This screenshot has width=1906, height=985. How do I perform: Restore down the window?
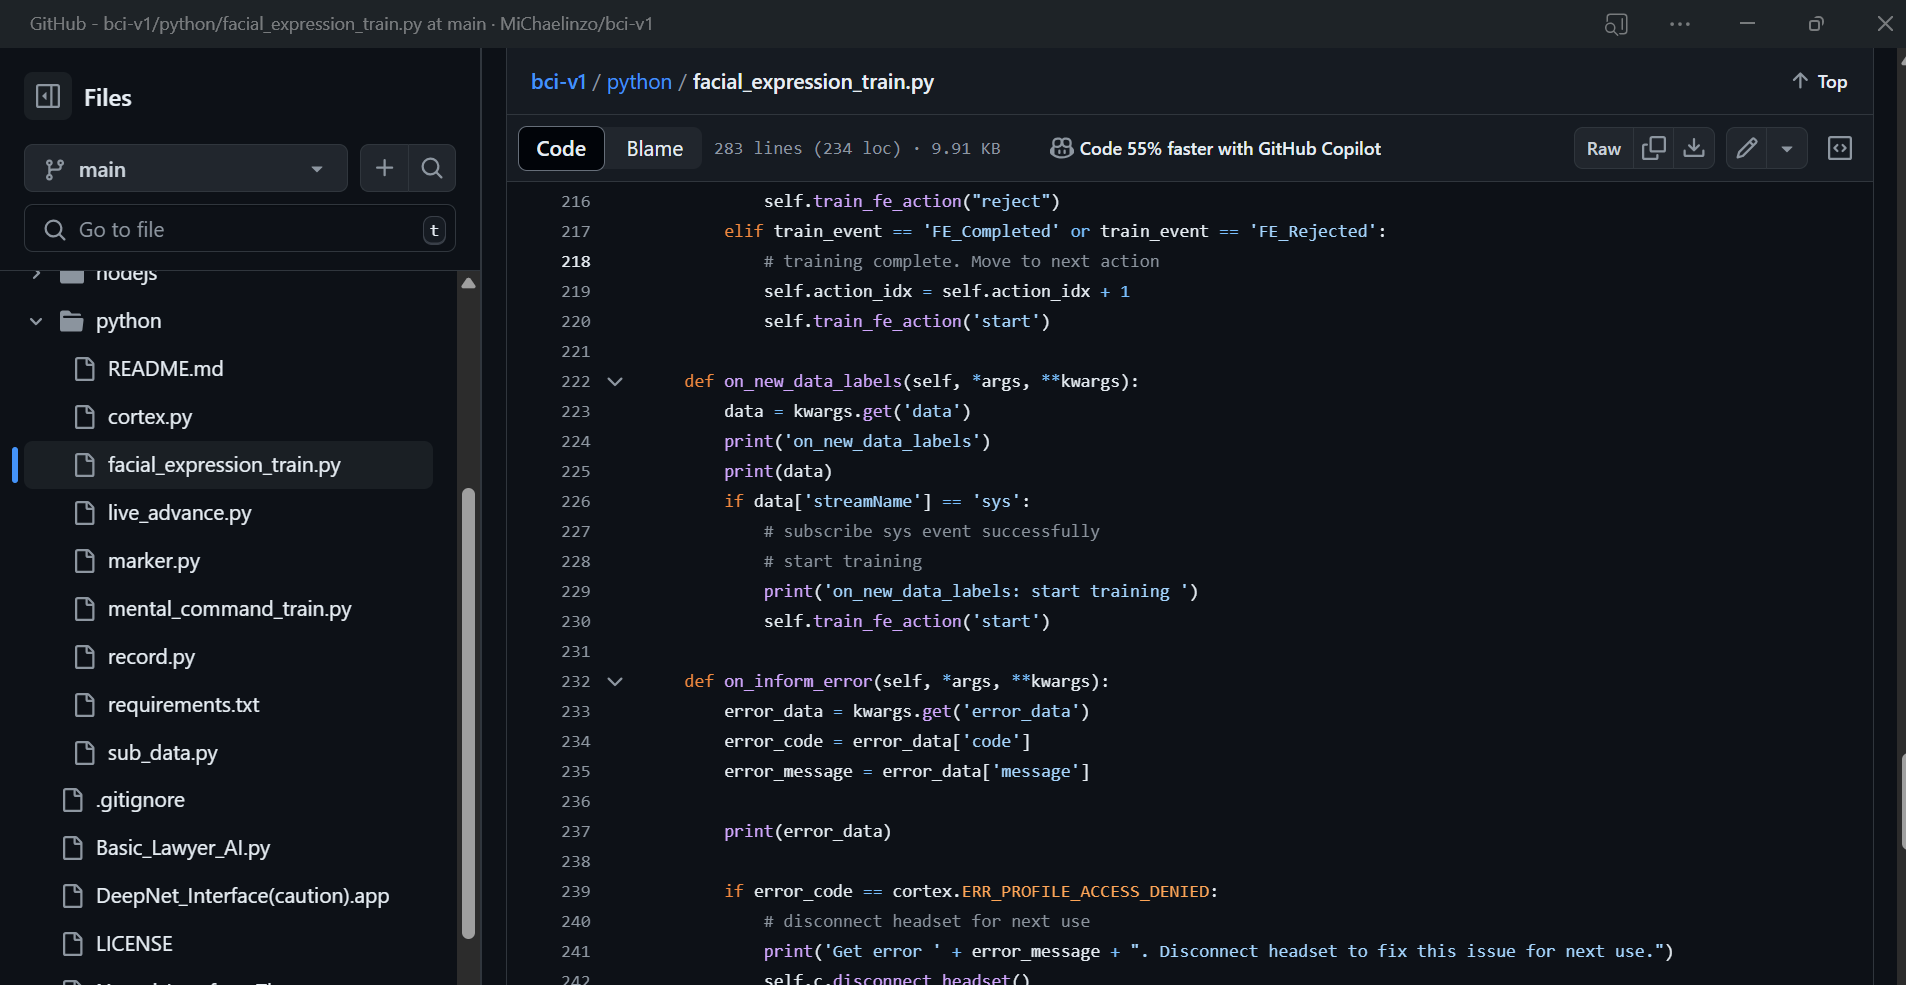(x=1816, y=24)
